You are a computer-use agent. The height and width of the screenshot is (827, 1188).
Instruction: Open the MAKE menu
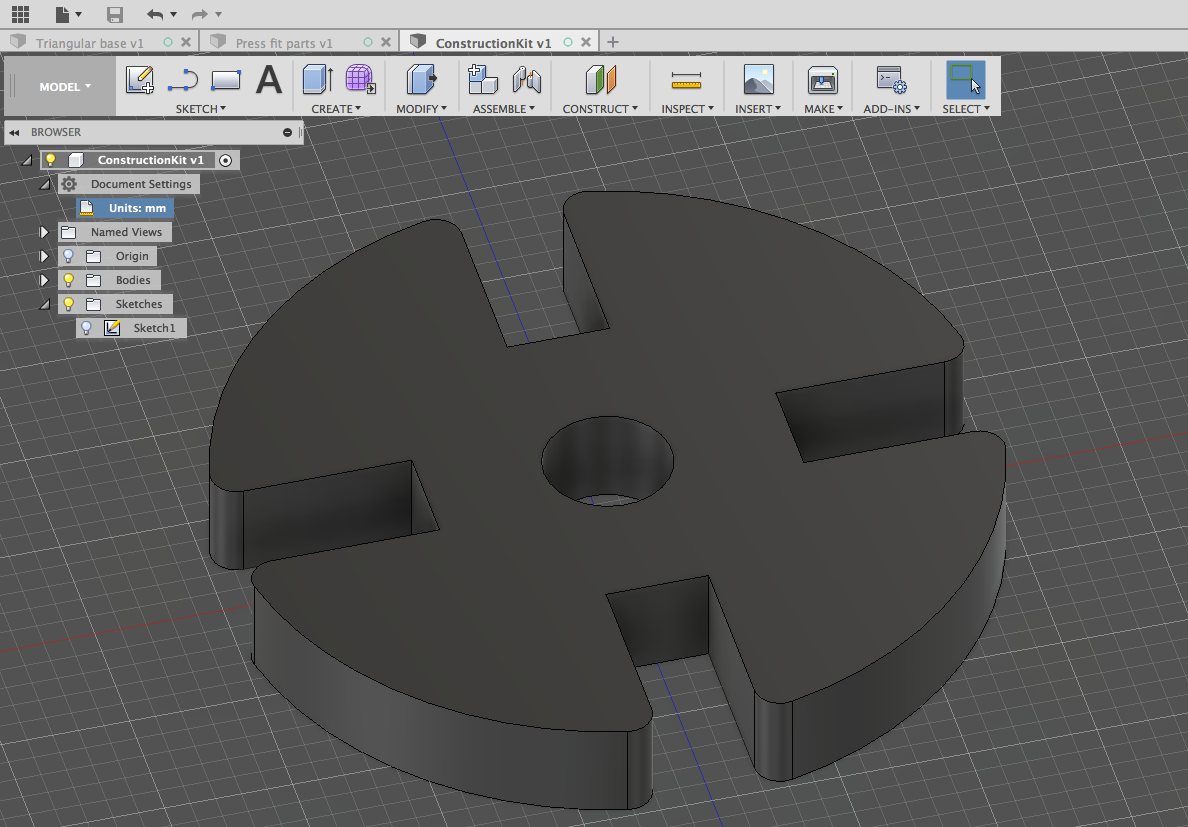823,109
